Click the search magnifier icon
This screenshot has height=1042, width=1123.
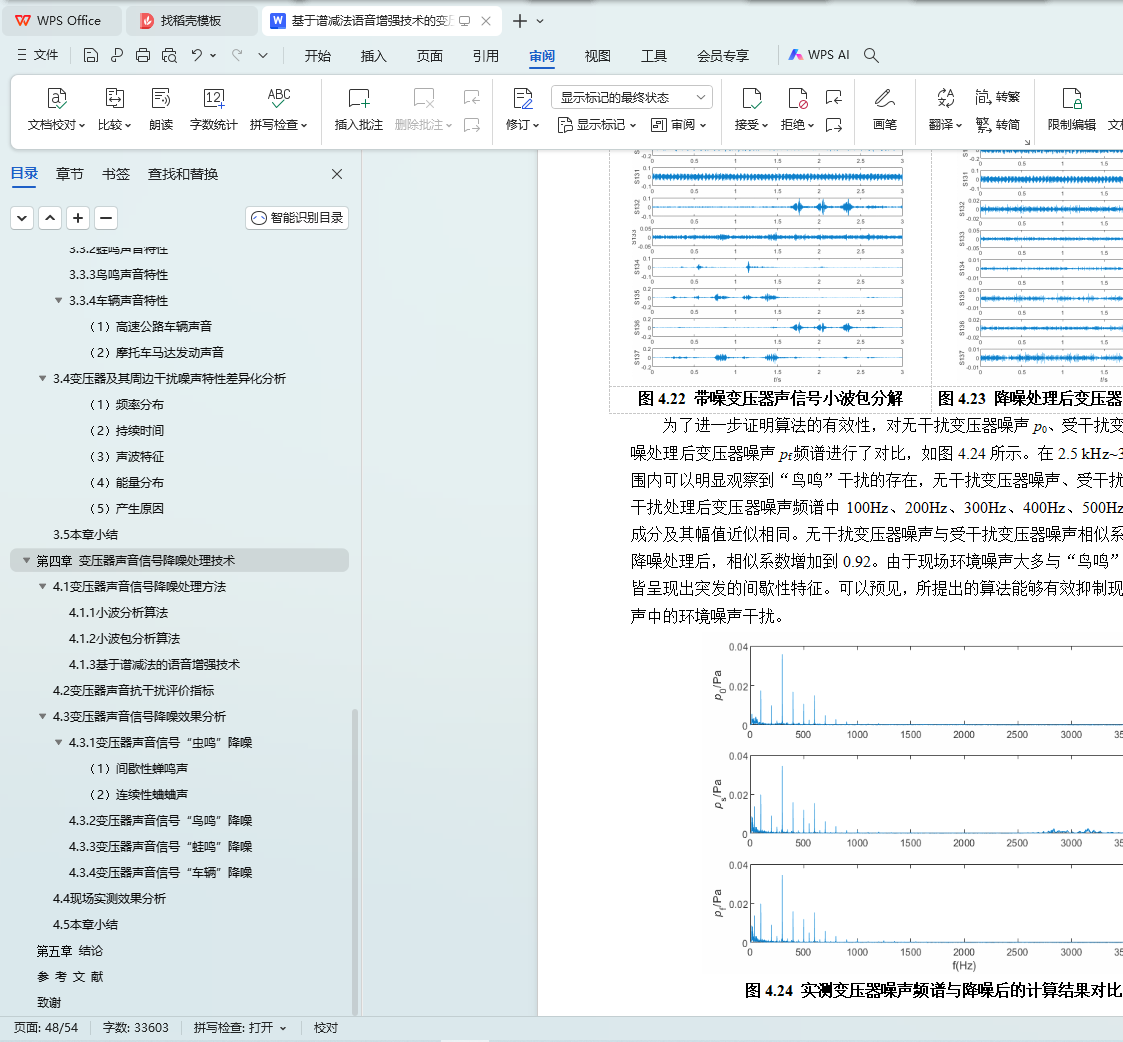pyautogui.click(x=871, y=55)
